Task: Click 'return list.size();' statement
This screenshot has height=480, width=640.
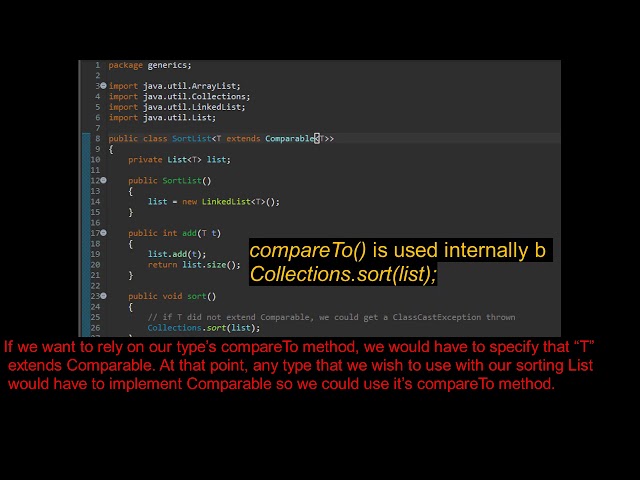Action: (194, 265)
